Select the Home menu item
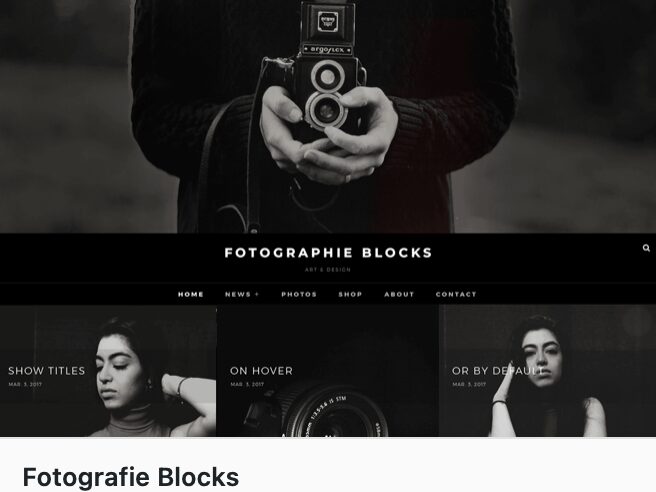This screenshot has width=656, height=492. click(x=191, y=294)
